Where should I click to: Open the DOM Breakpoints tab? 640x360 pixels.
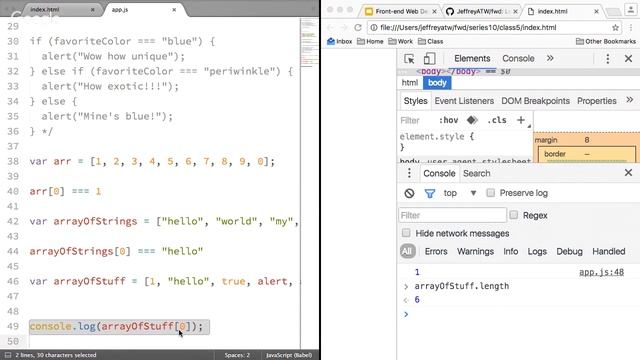[x=535, y=101]
